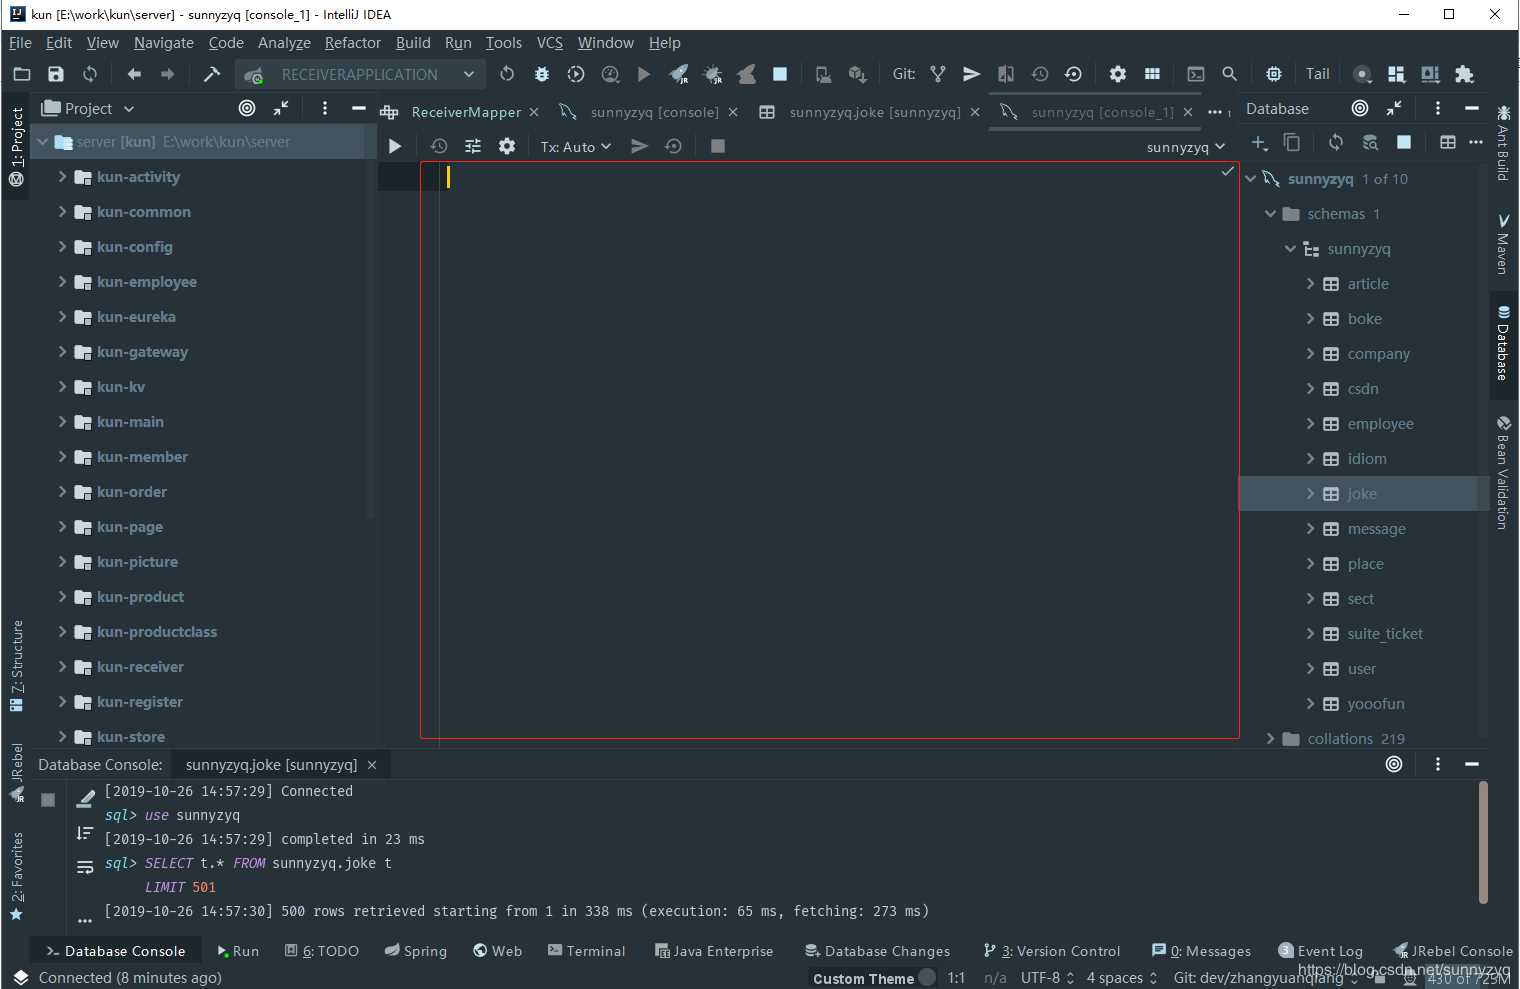Image resolution: width=1520 pixels, height=989 pixels.
Task: Click the add data source plus icon
Action: pyautogui.click(x=1259, y=143)
